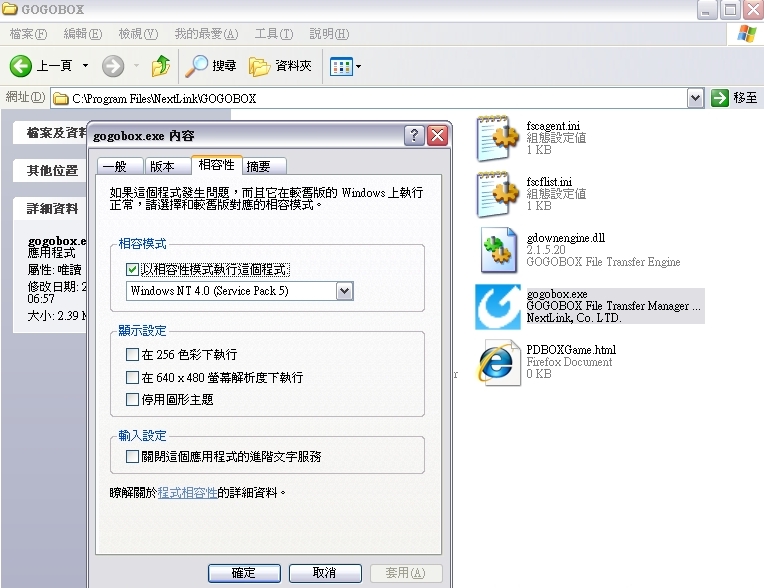Open the 工具(T) menu
Image resolution: width=764 pixels, height=588 pixels.
coord(274,34)
